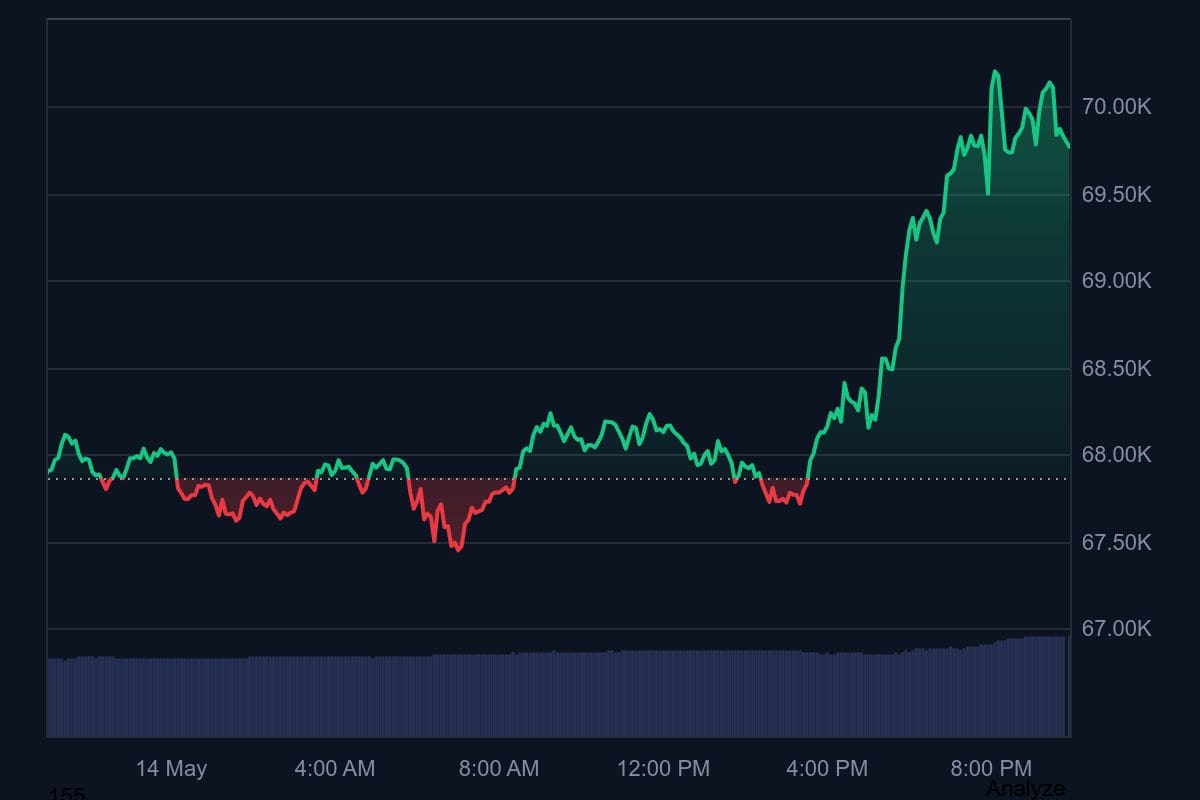The width and height of the screenshot is (1200, 800).
Task: Click the 4:00 PM time label
Action: [x=827, y=769]
